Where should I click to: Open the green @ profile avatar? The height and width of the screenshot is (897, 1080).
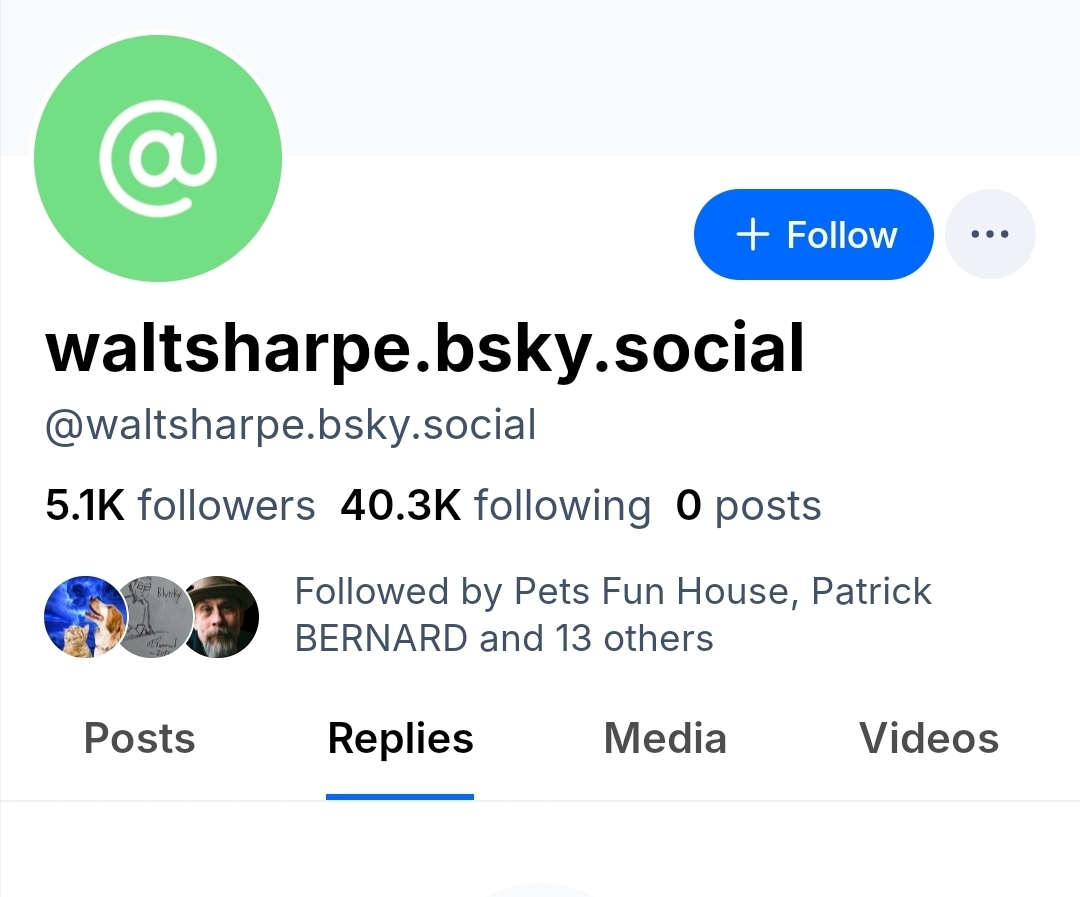[x=158, y=158]
